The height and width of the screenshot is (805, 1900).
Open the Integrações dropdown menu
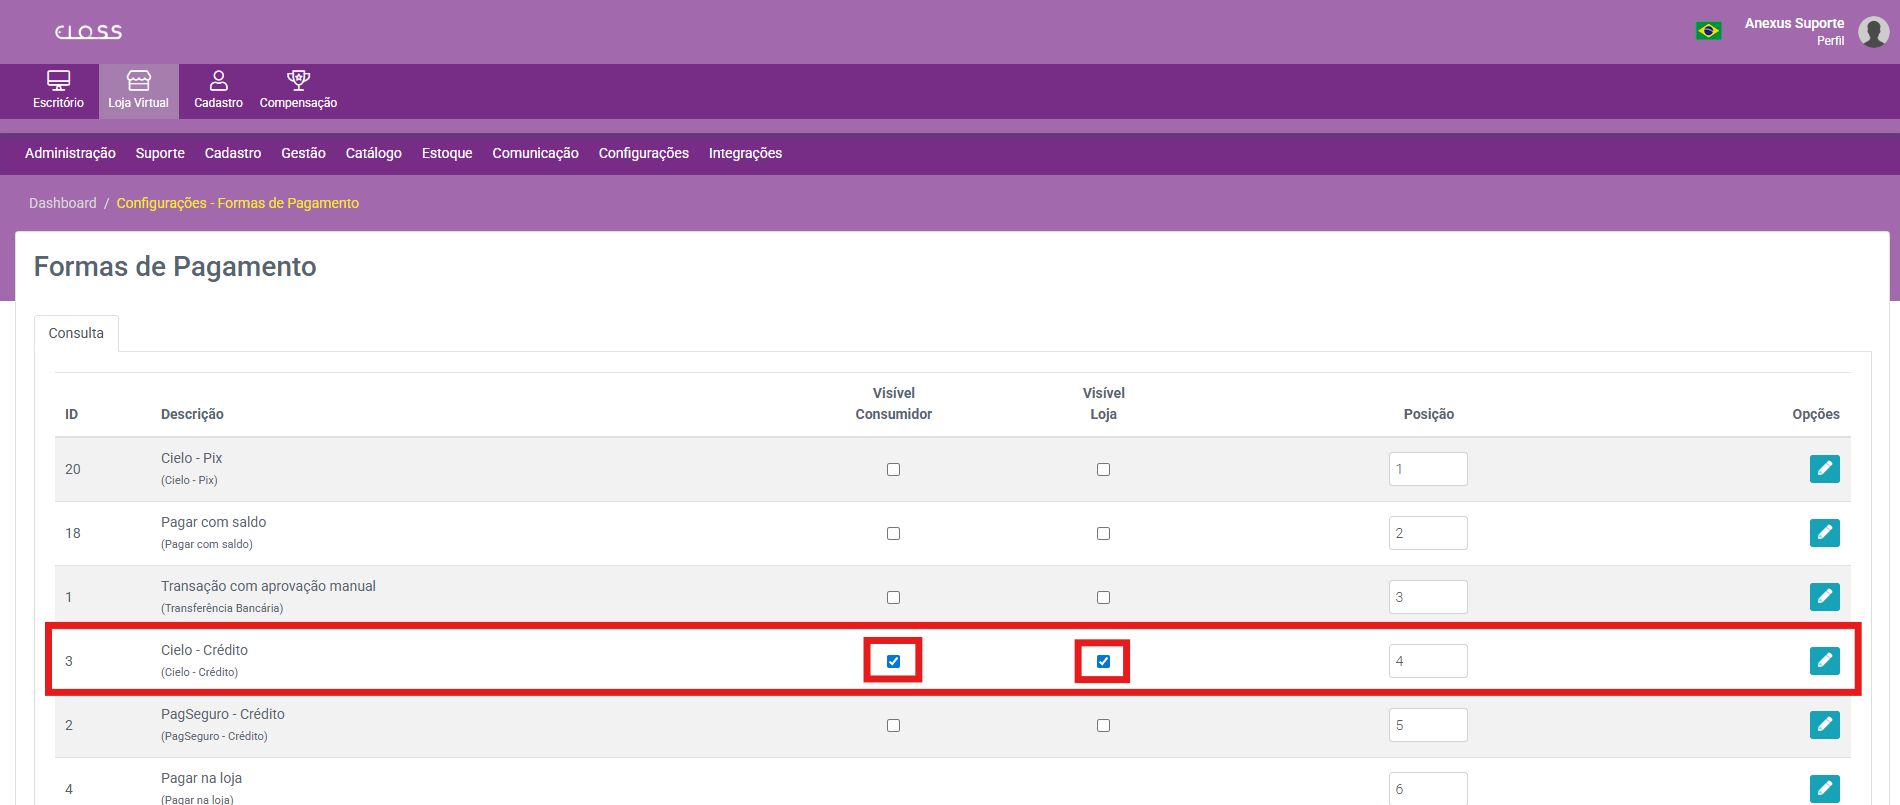pyautogui.click(x=745, y=153)
